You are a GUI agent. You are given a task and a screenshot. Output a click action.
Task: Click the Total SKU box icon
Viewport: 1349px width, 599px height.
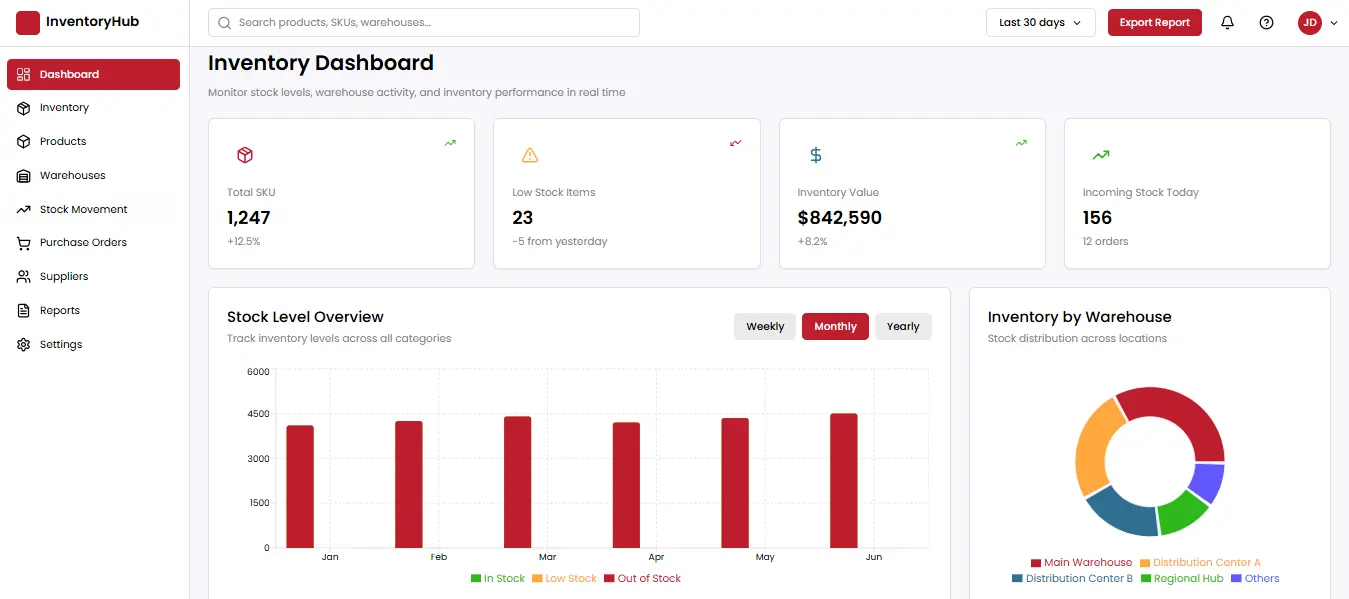click(x=245, y=155)
